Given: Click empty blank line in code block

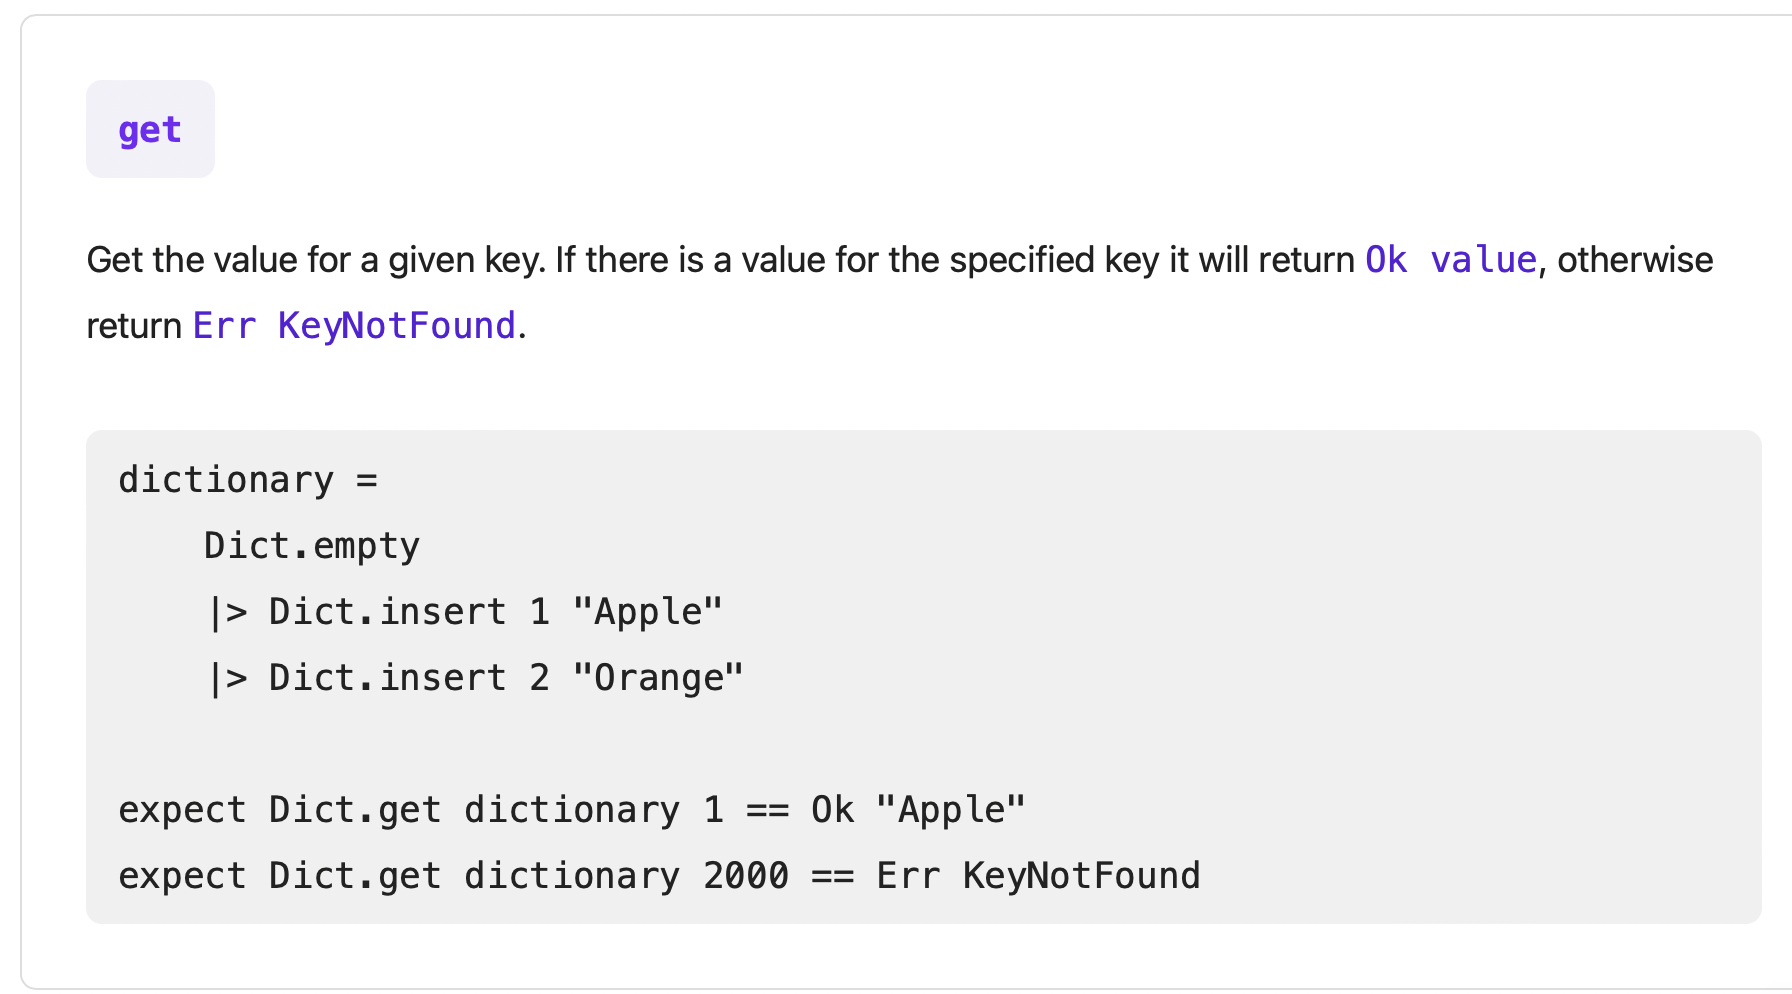Looking at the screenshot, I should (x=923, y=745).
